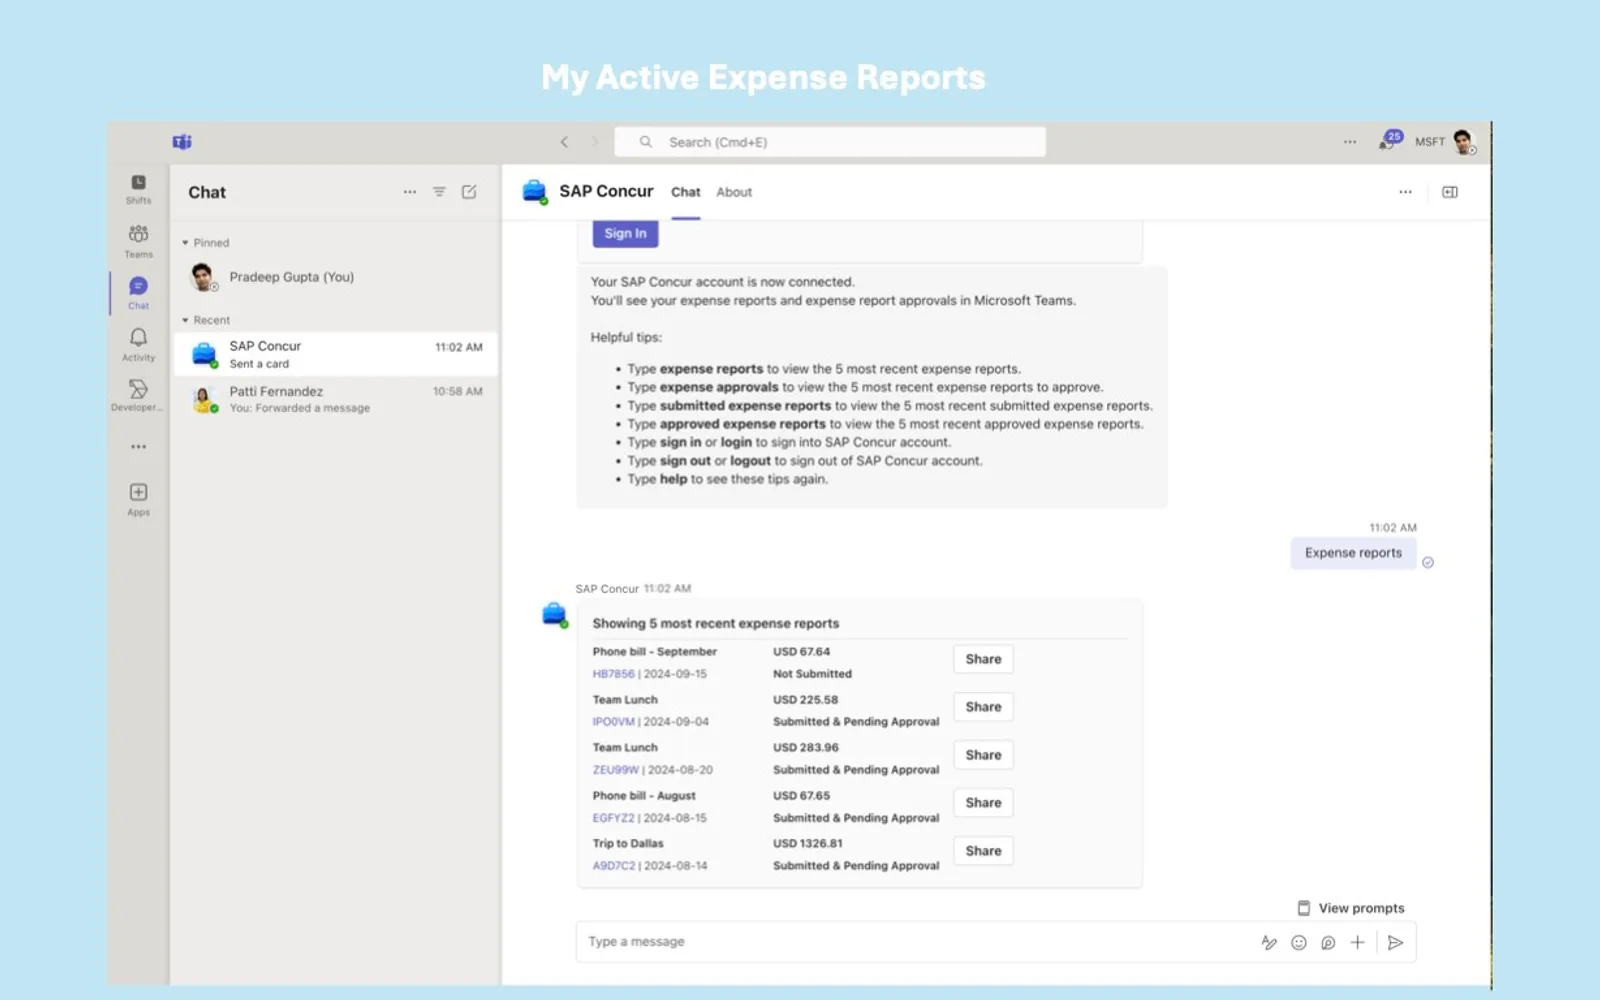The image size is (1600, 1000).
Task: Filter the chat list
Action: point(439,192)
